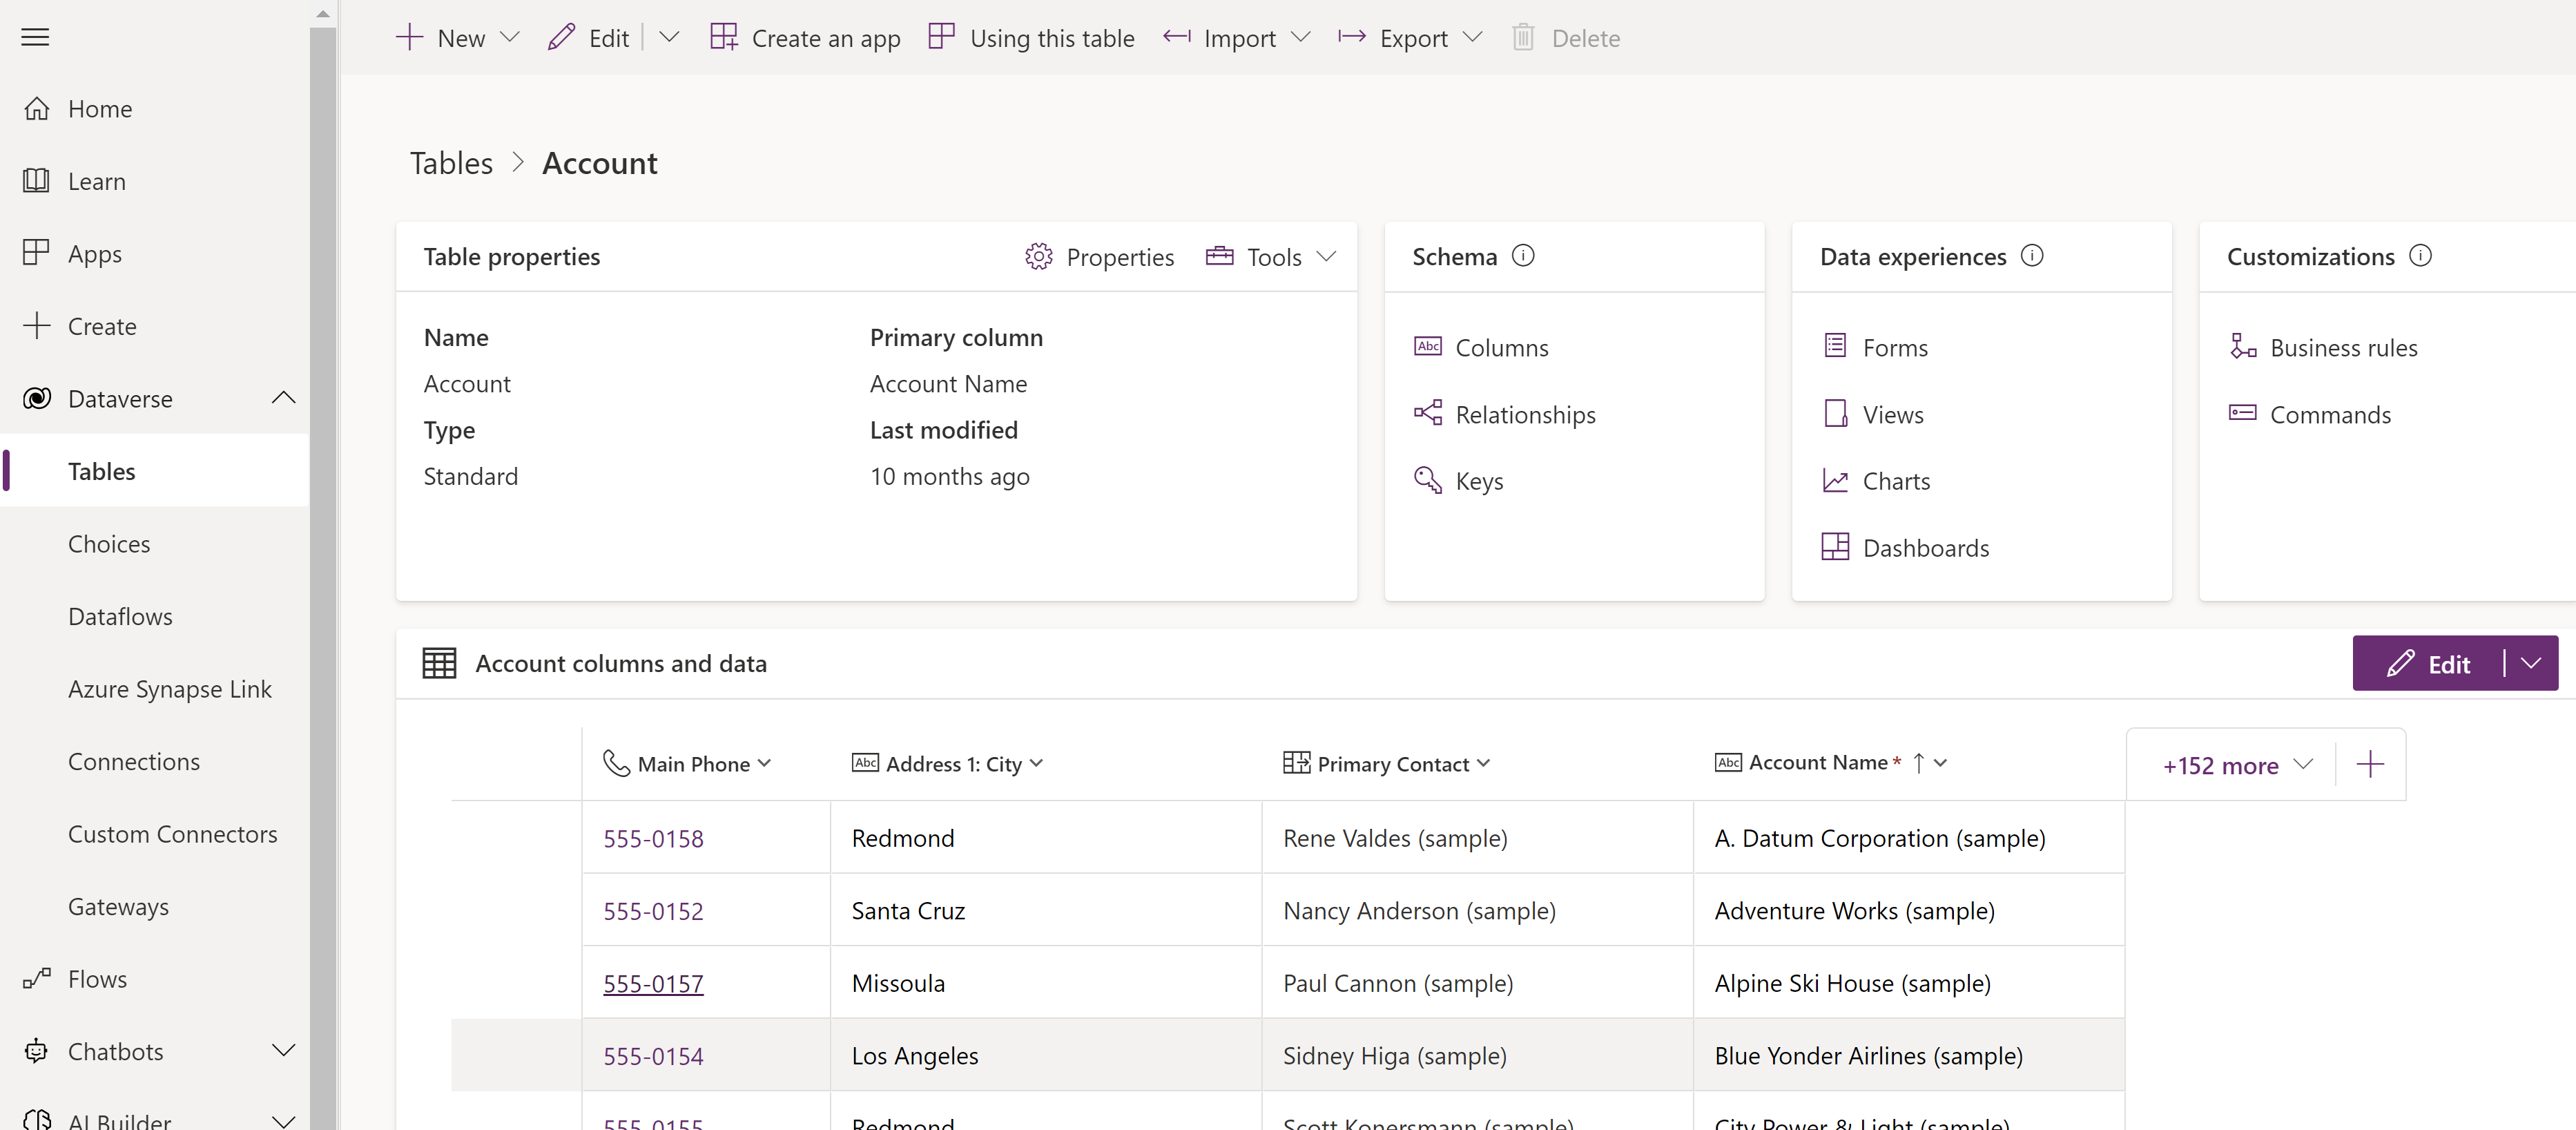Click the Columns icon in Schema
Image resolution: width=2576 pixels, height=1130 pixels.
pos(1428,347)
